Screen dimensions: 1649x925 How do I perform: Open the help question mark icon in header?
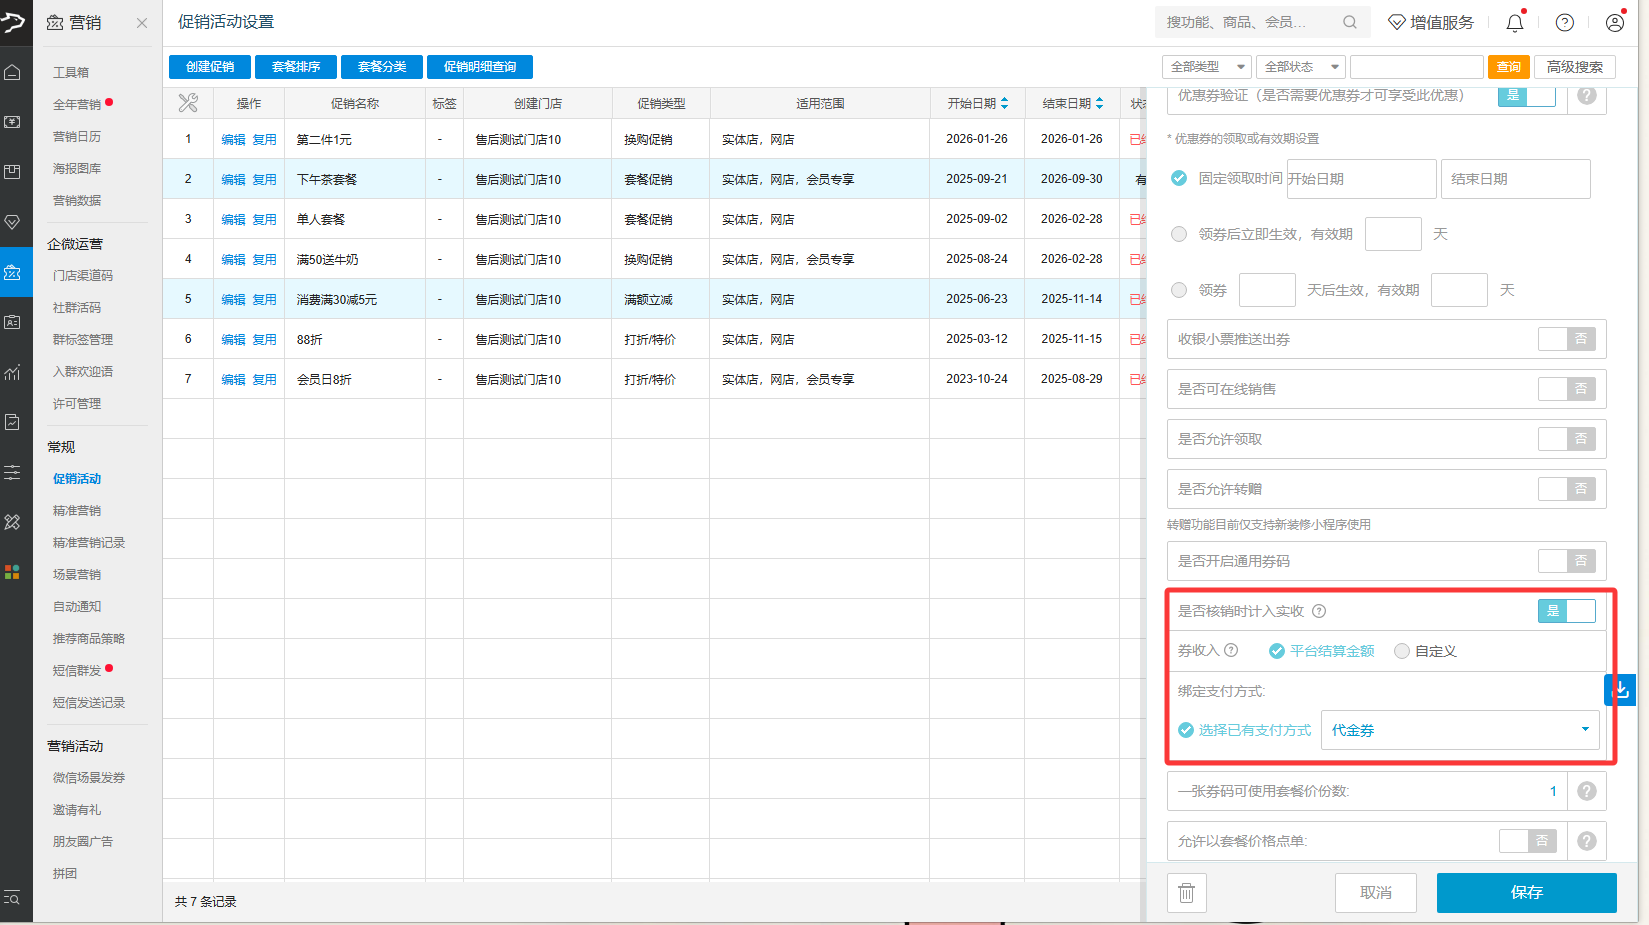point(1565,23)
